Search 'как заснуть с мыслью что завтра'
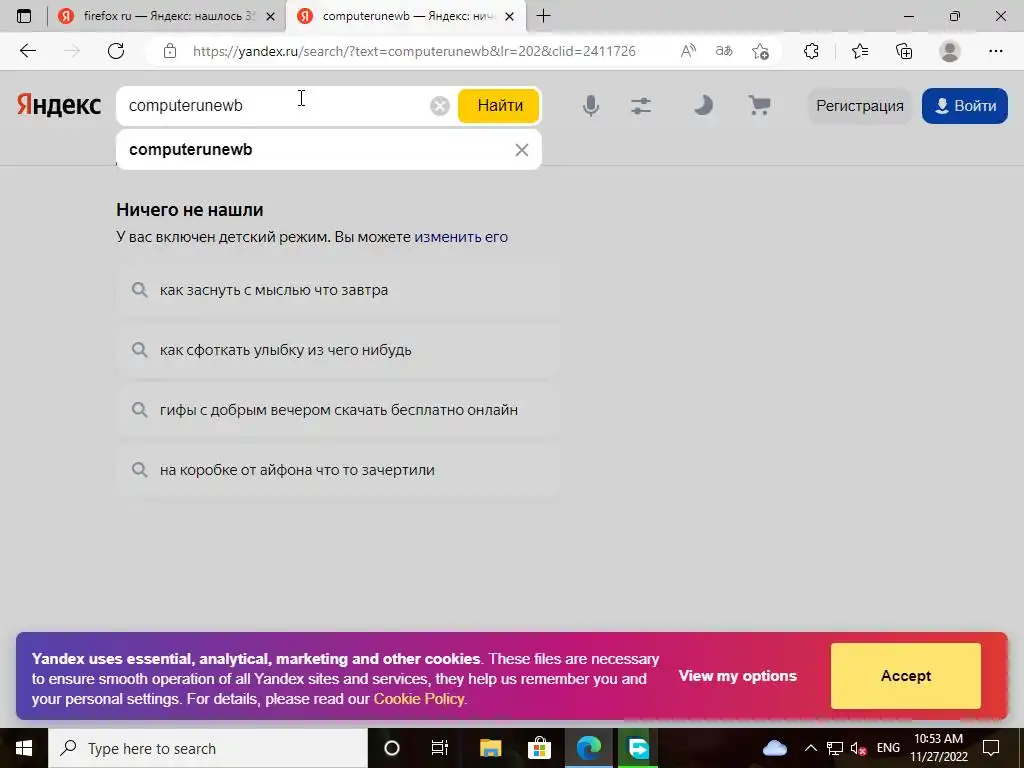1024x768 pixels. (x=338, y=290)
